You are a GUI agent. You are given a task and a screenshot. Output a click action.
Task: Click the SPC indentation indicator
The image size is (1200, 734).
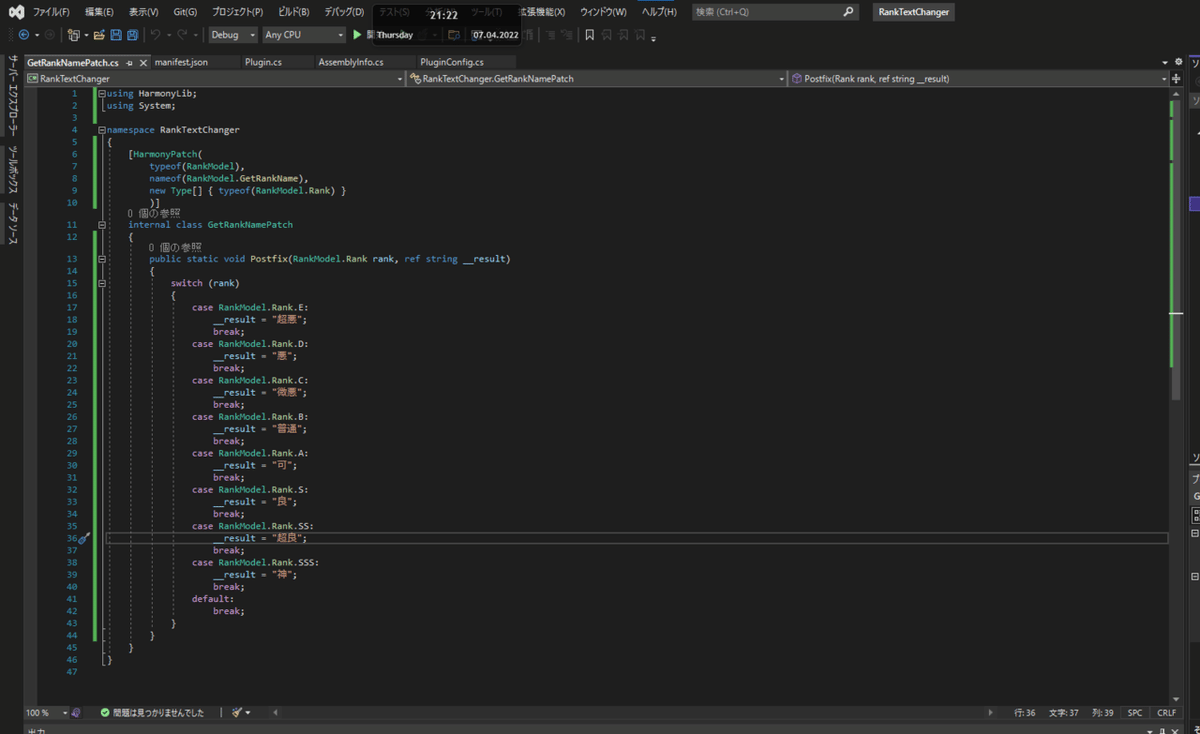1135,713
